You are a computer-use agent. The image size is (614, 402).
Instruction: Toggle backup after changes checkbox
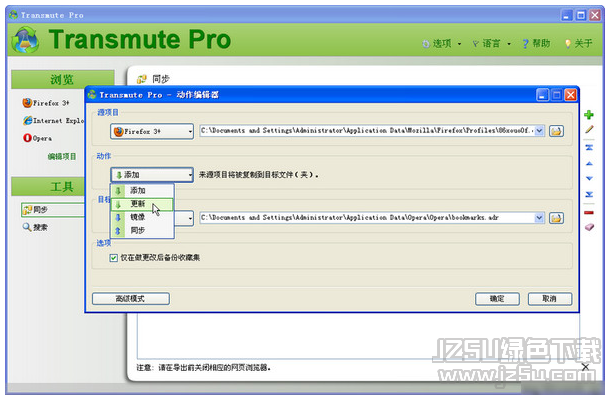coord(114,258)
